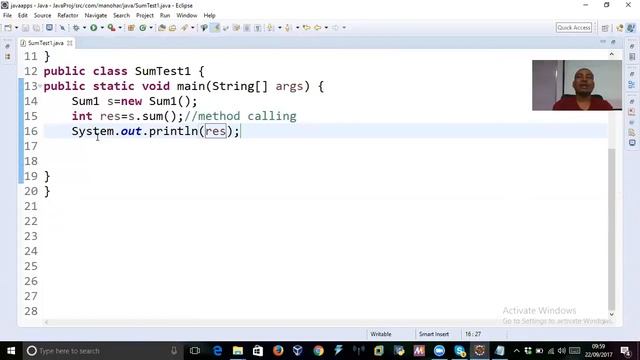
Task: Open the New Java Class dropdown arrow
Action: [x=151, y=28]
